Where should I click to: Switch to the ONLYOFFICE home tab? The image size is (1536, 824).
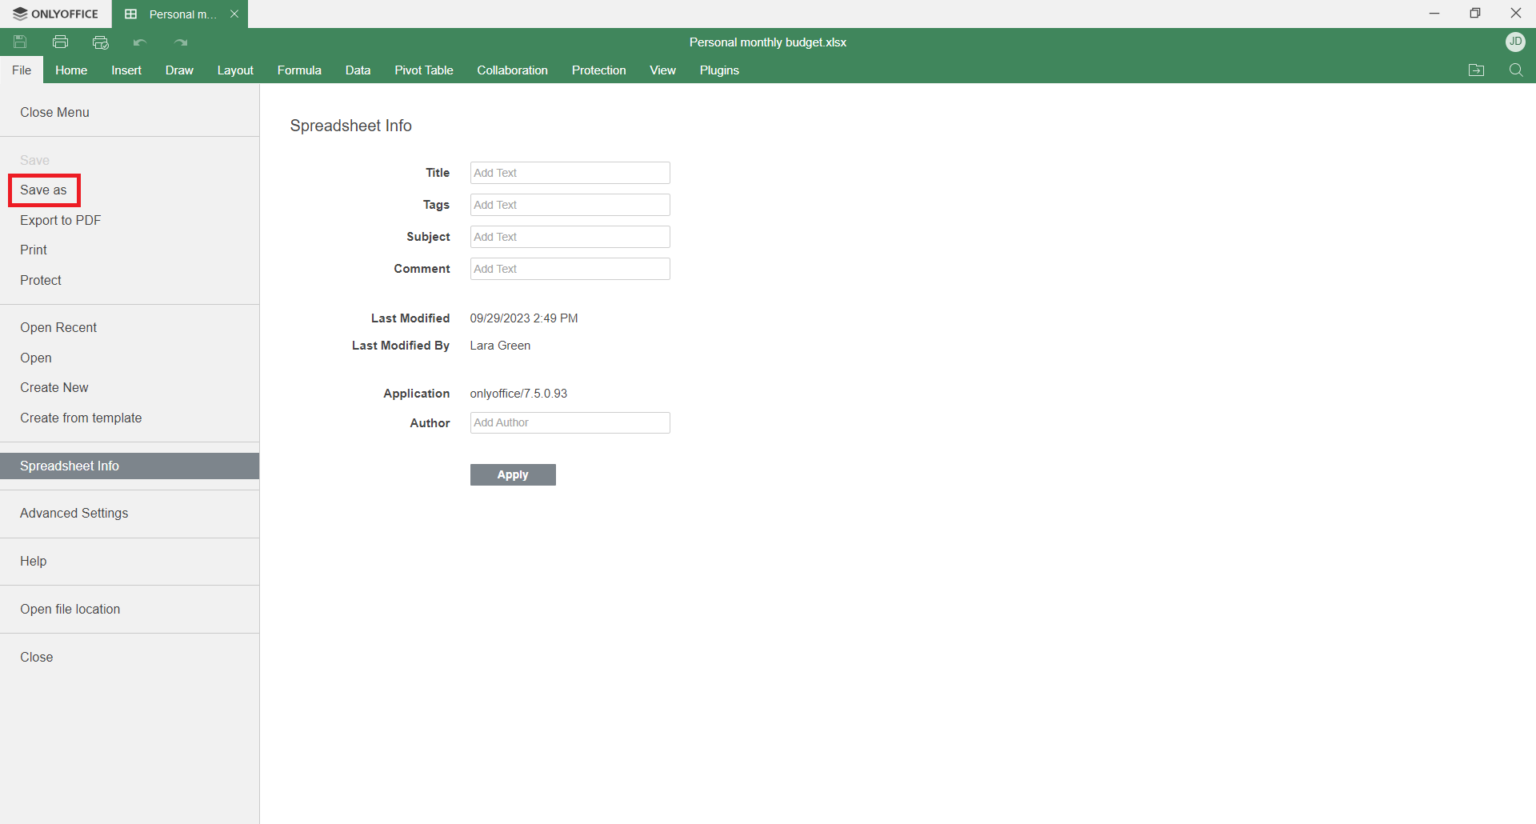[56, 14]
